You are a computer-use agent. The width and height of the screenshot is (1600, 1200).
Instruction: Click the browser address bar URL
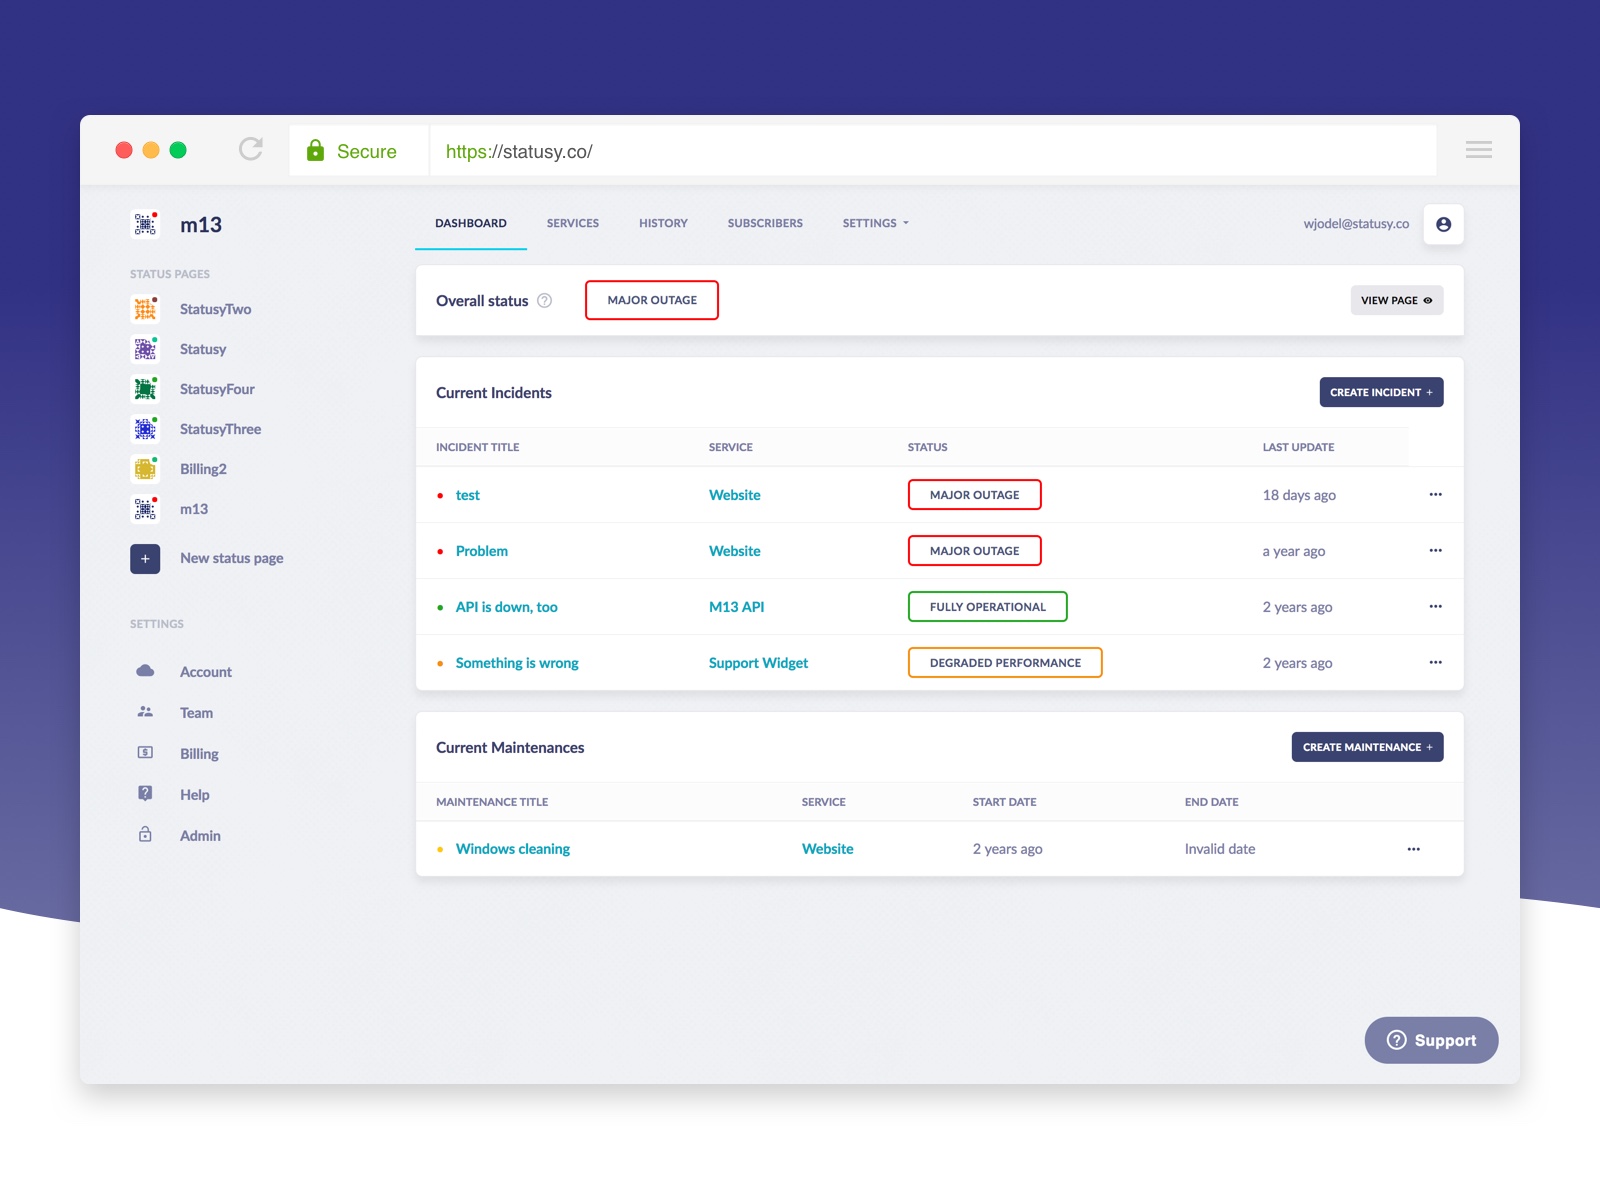coord(519,151)
